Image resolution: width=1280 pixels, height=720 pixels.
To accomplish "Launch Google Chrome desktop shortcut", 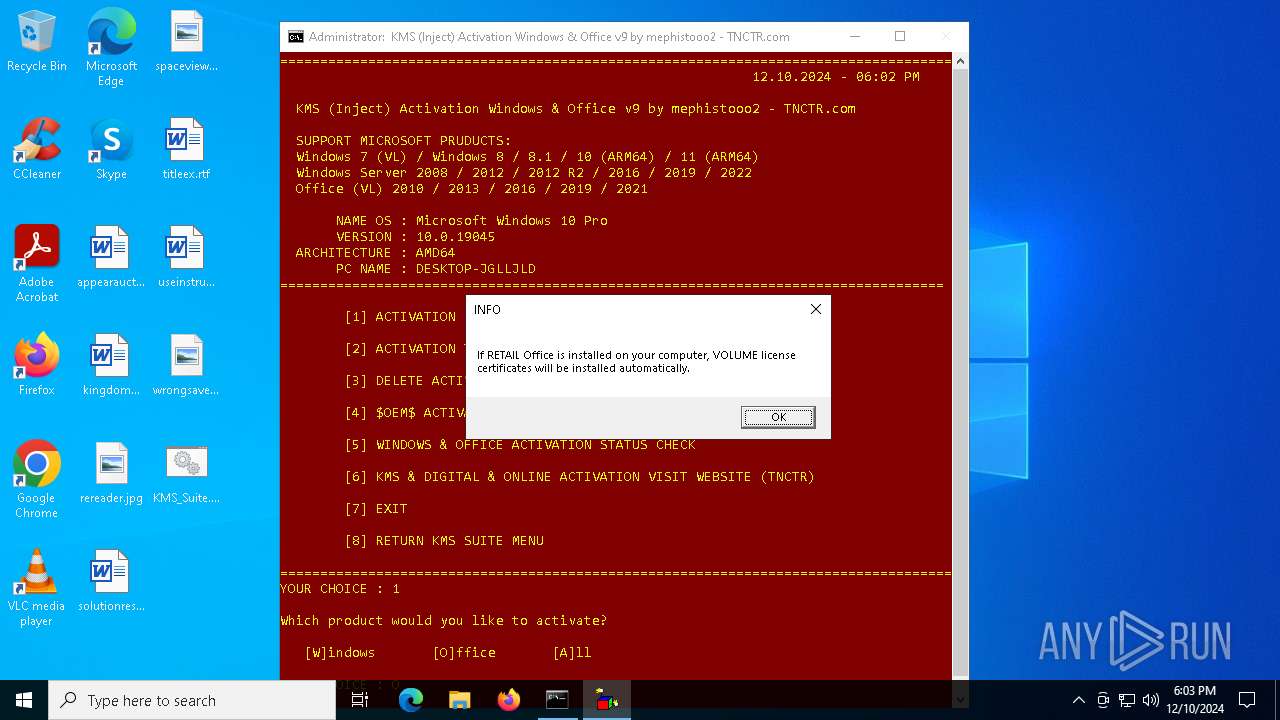I will [37, 480].
